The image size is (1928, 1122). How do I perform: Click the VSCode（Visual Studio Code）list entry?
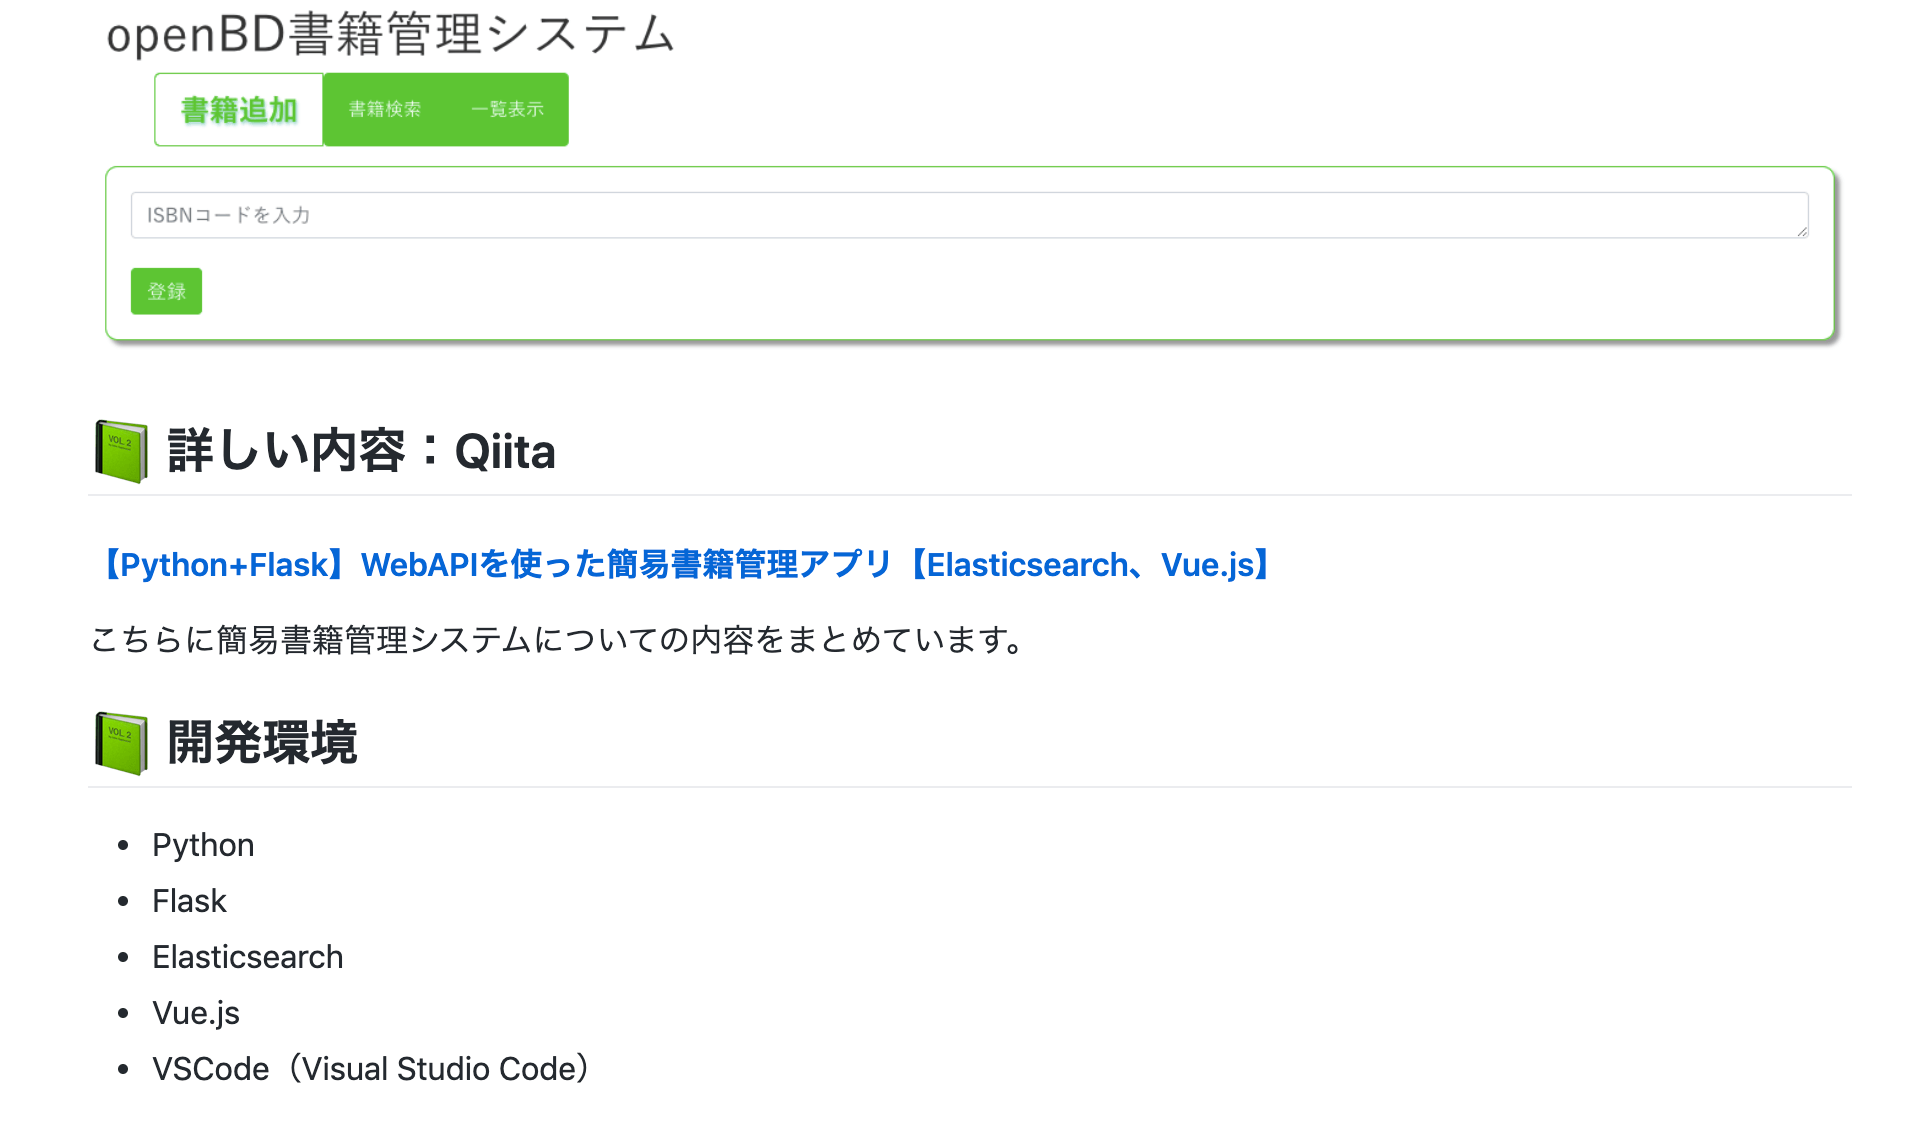(370, 1069)
